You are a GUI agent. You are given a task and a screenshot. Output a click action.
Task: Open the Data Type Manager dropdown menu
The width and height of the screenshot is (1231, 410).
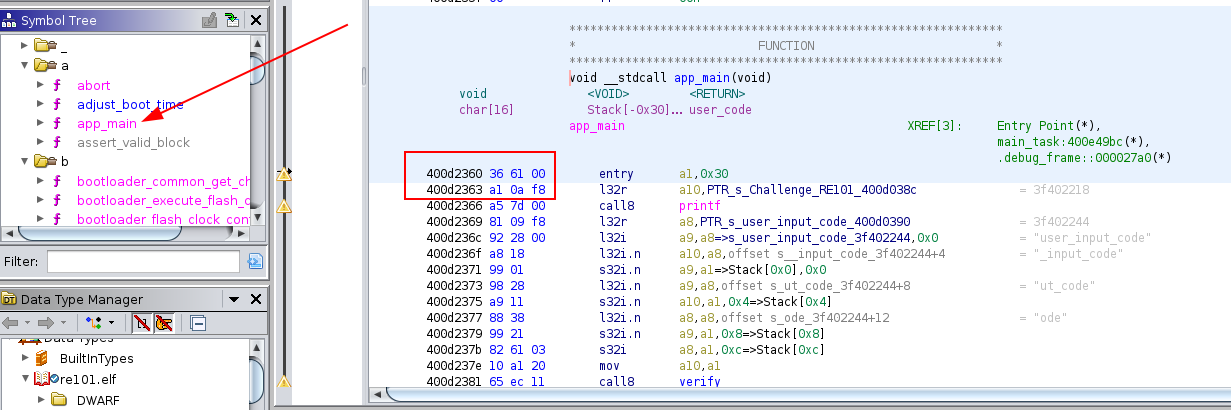pyautogui.click(x=234, y=299)
